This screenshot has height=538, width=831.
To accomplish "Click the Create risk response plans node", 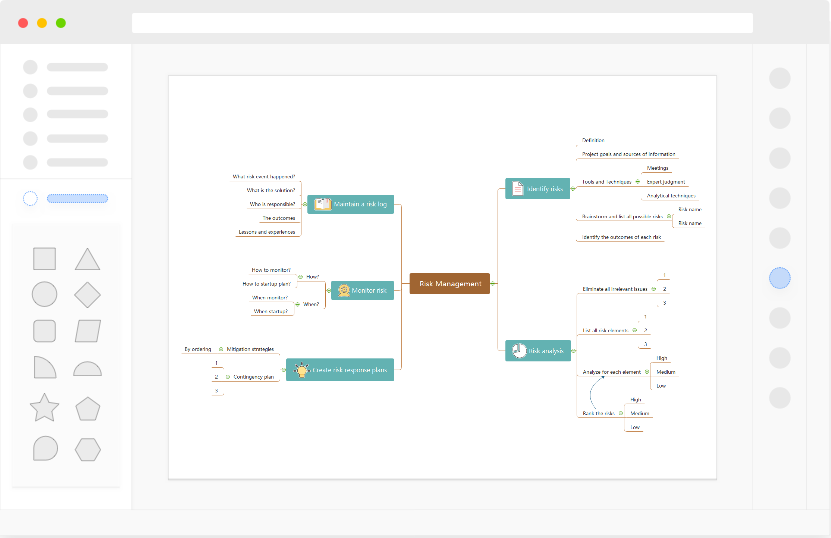I will (x=340, y=370).
